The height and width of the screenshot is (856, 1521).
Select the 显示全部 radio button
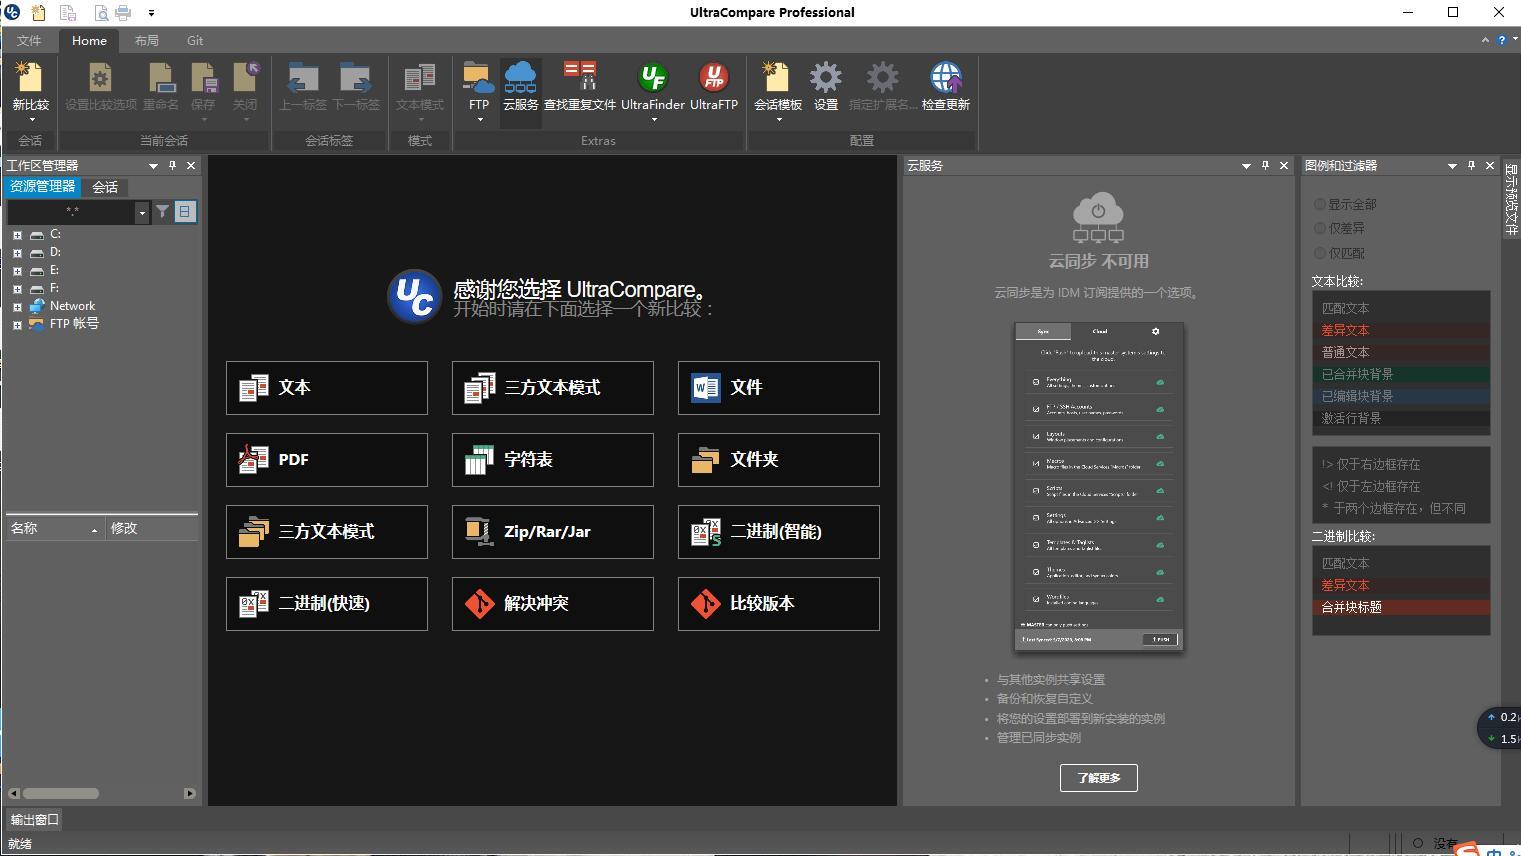pyautogui.click(x=1320, y=204)
